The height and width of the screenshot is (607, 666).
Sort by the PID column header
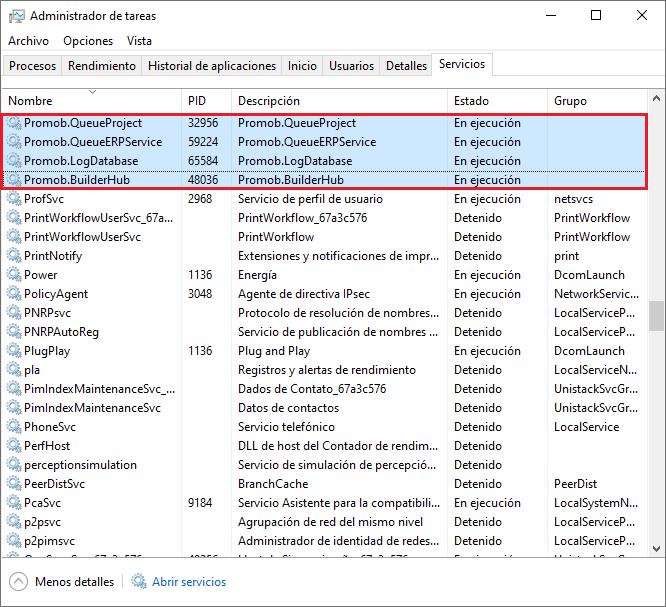click(207, 101)
